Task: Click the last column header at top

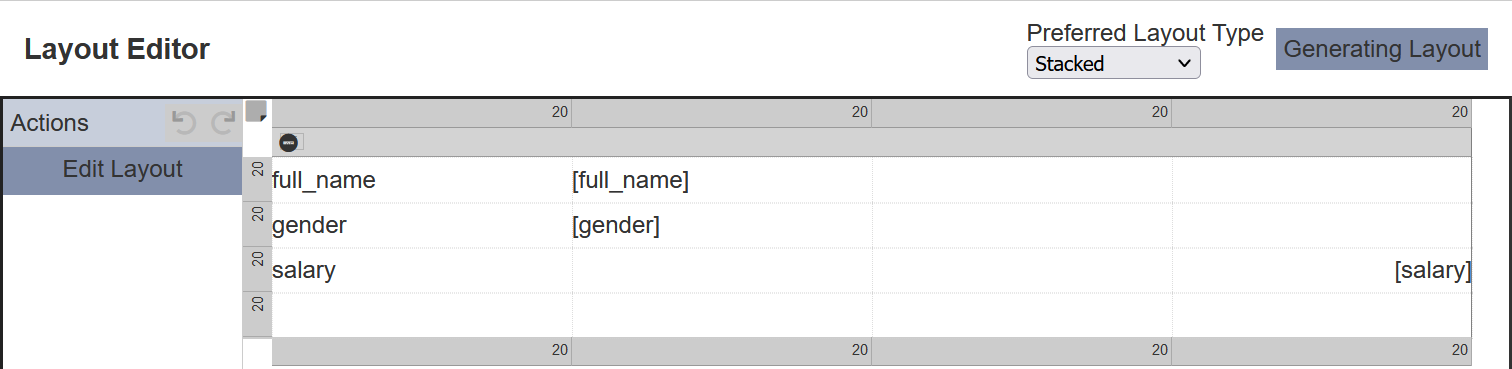Action: click(1322, 112)
